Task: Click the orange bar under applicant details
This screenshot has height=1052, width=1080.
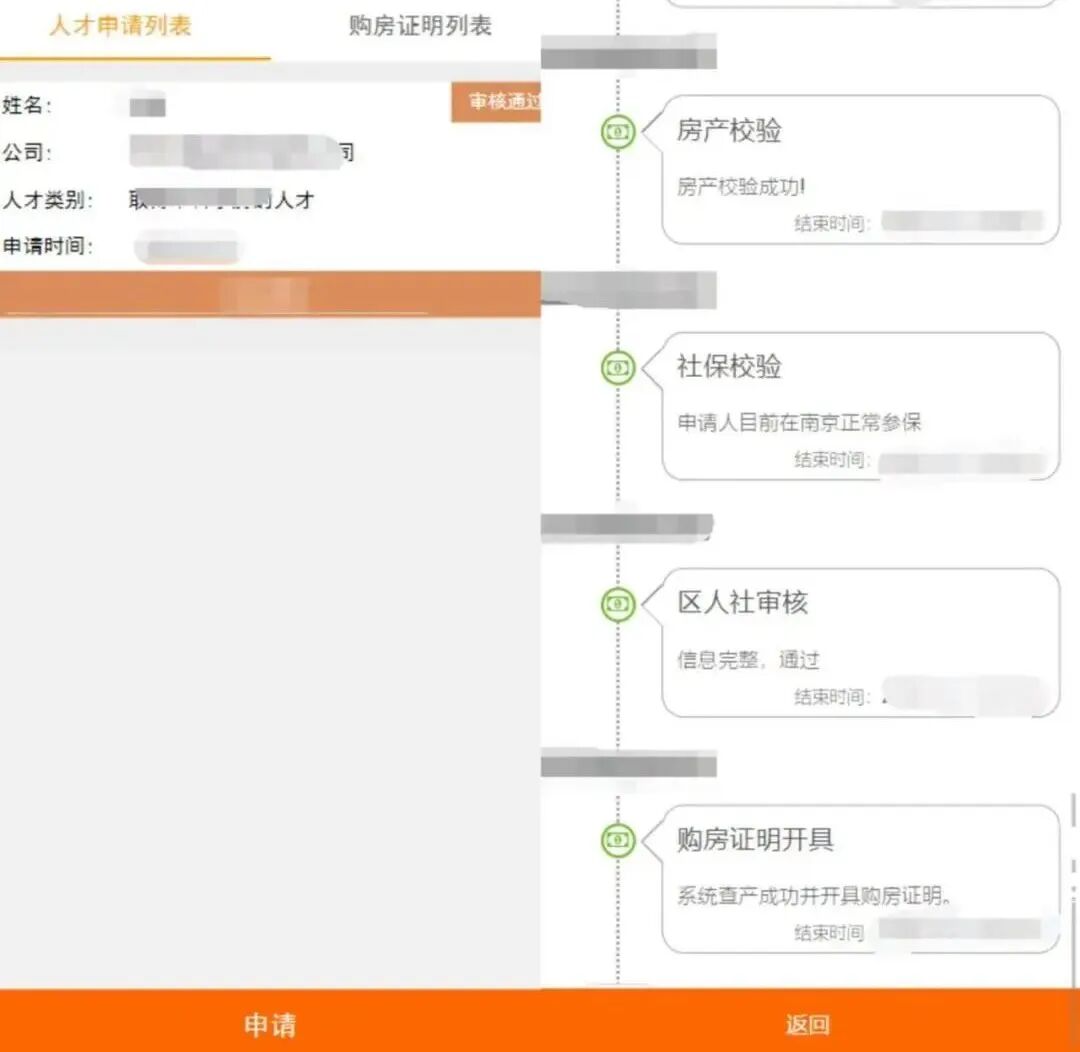Action: tap(270, 294)
